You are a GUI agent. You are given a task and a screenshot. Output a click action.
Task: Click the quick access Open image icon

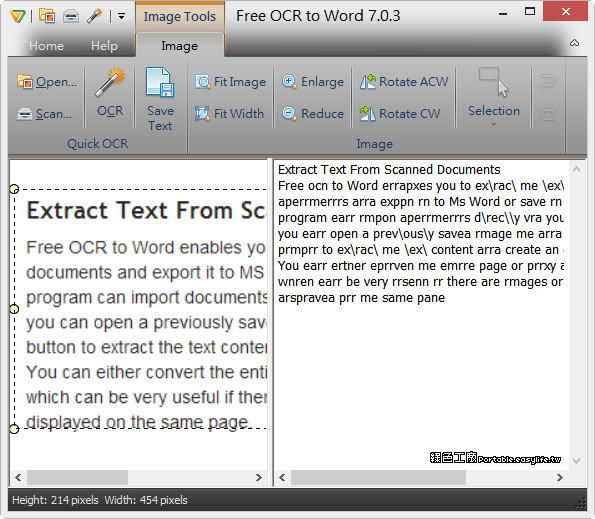point(47,16)
